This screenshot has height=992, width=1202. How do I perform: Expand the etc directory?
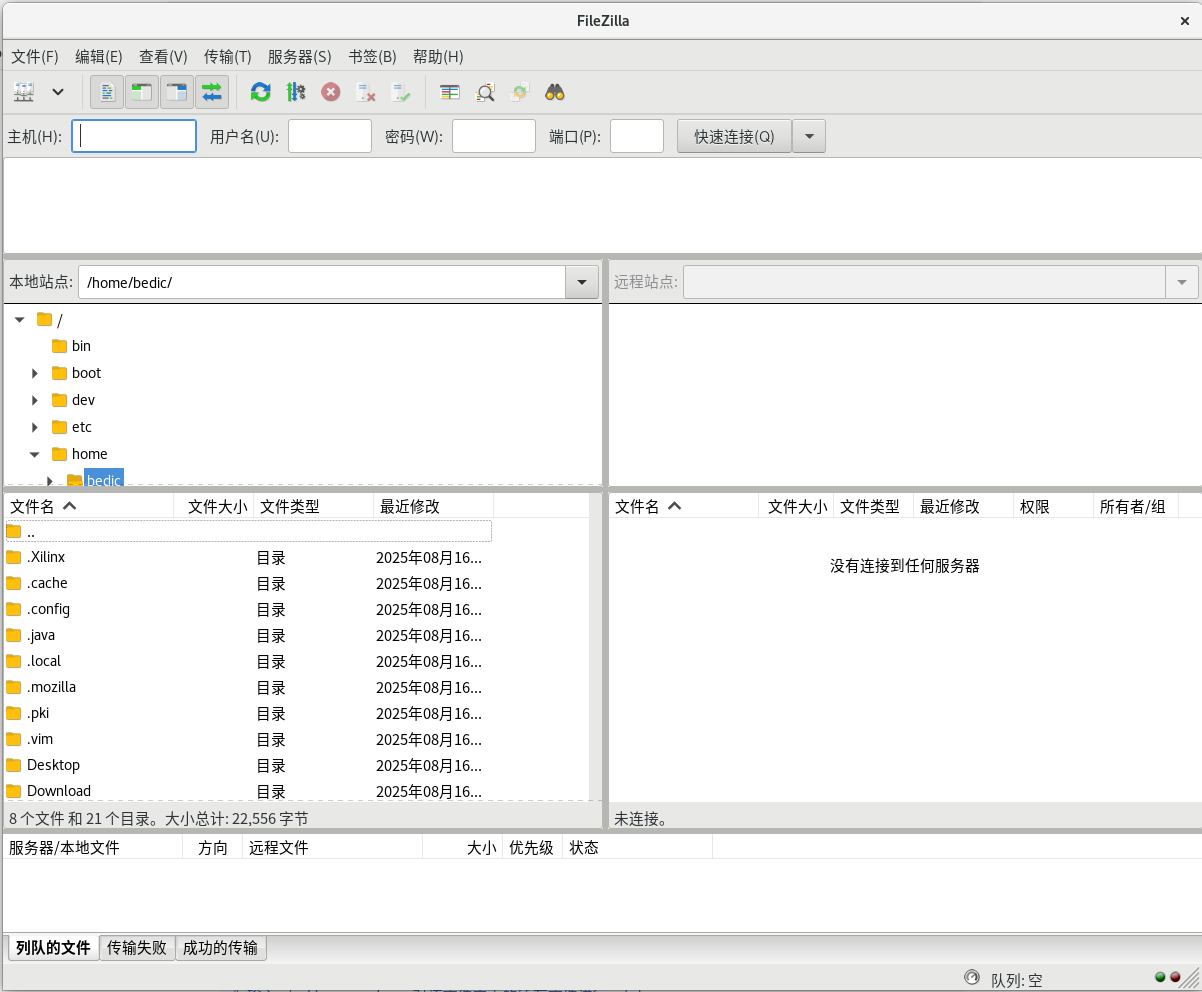click(34, 426)
